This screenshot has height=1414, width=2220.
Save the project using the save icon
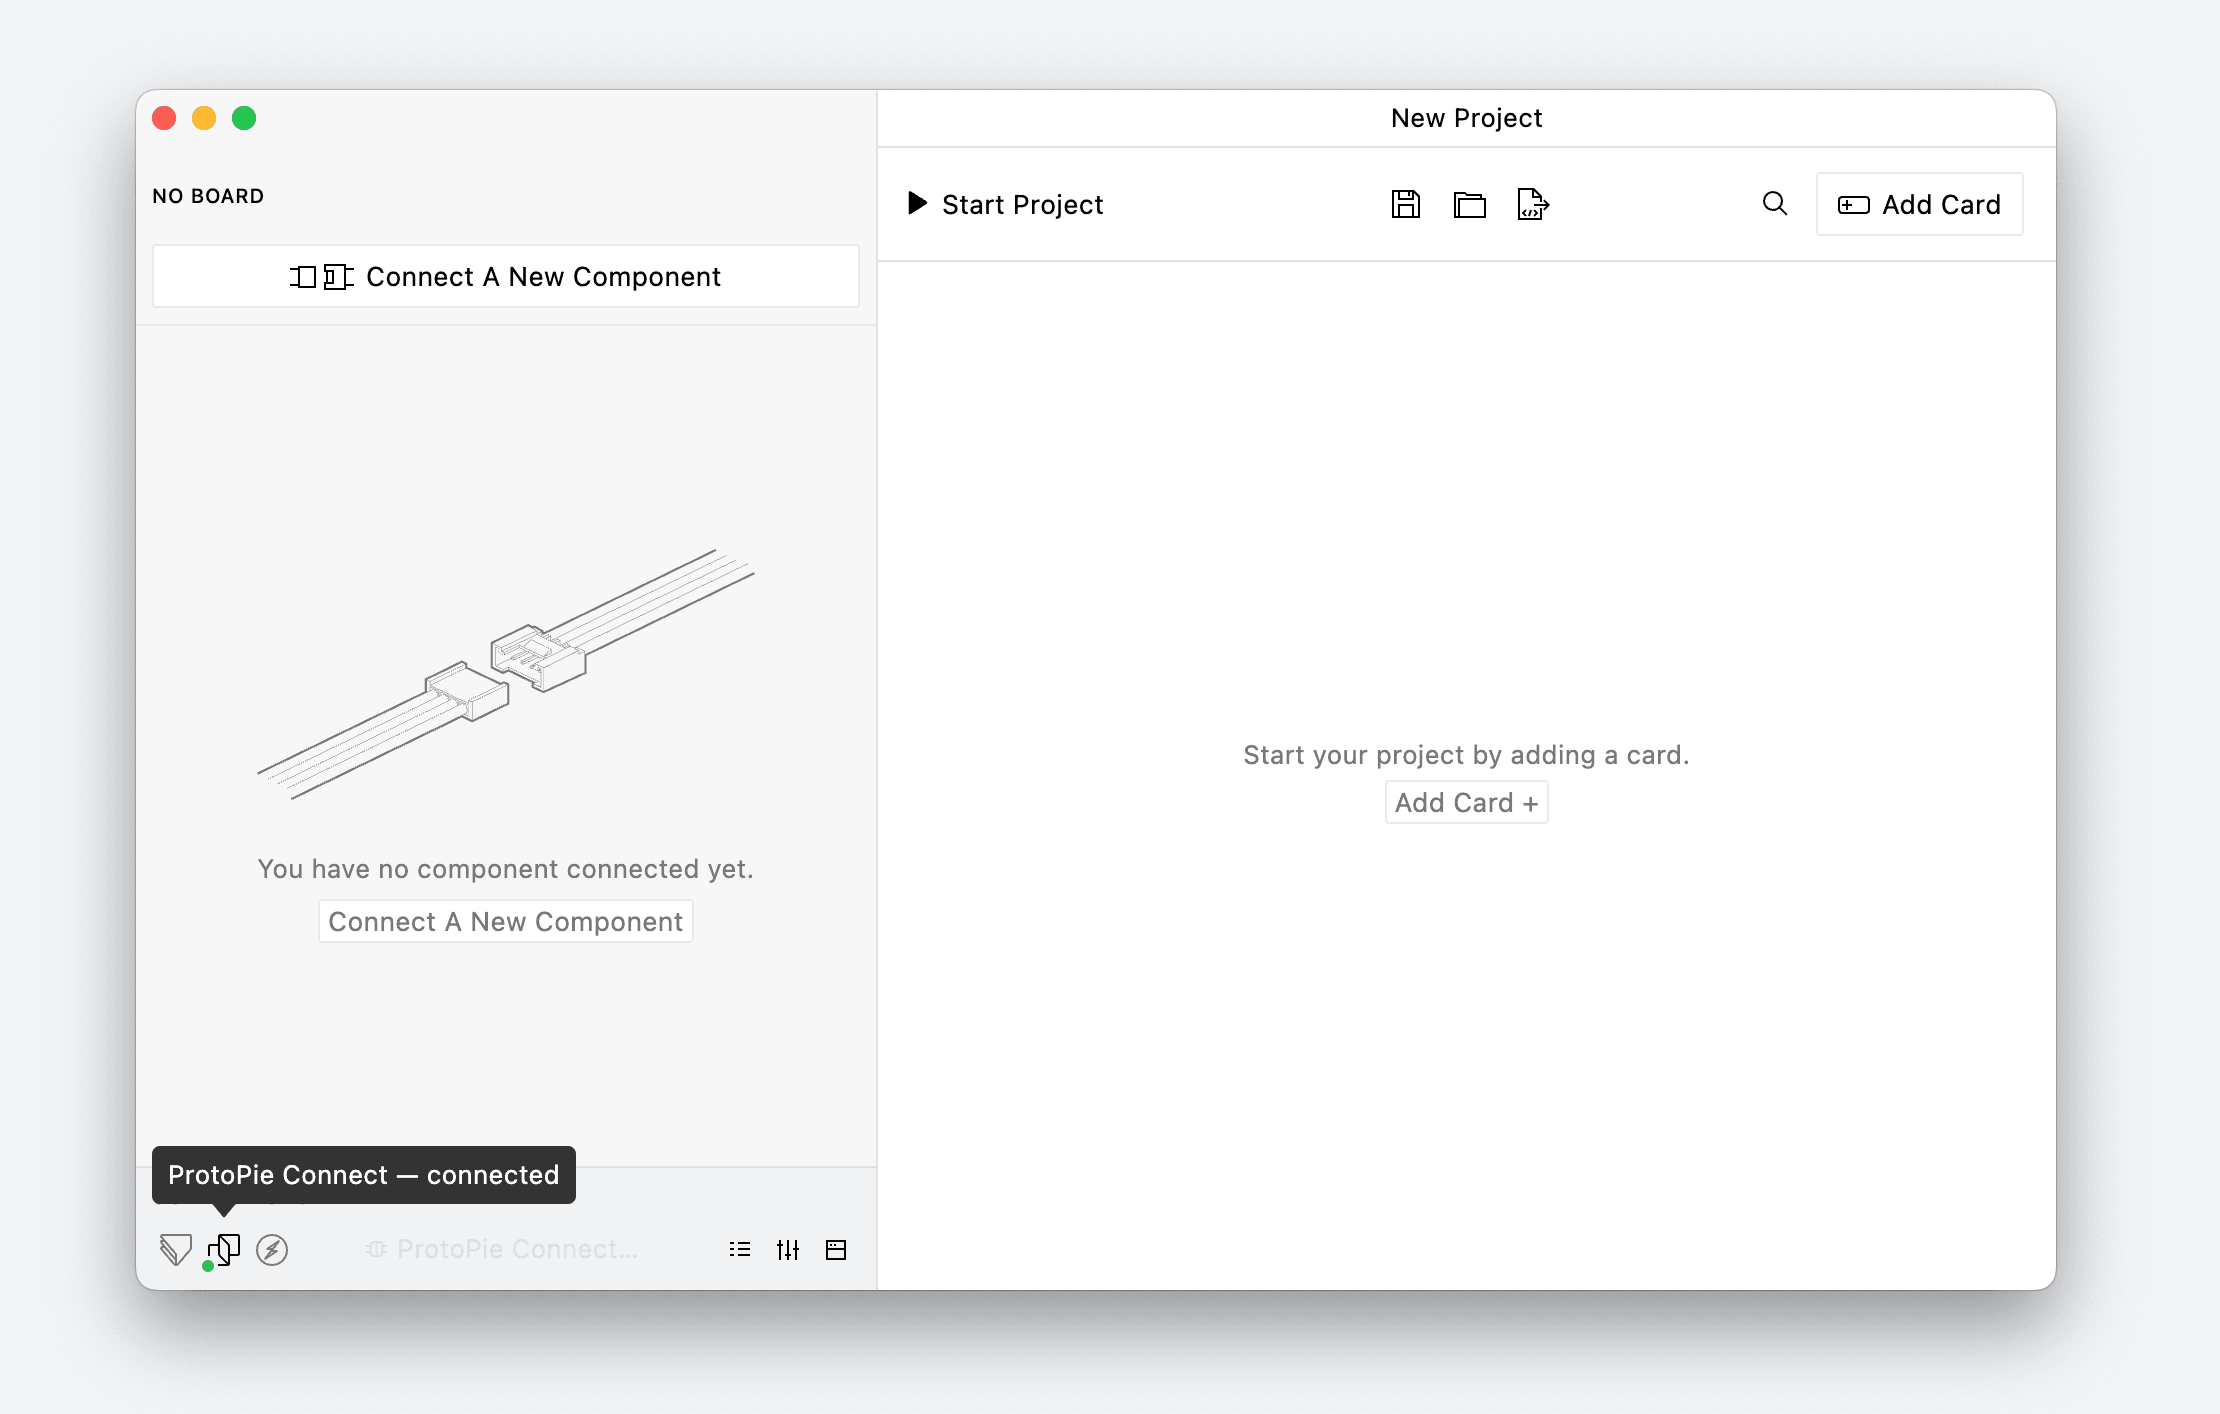(1405, 204)
